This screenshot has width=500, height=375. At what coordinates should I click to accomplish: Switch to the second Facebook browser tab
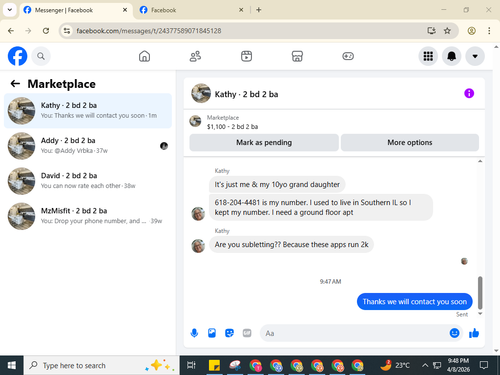[192, 10]
